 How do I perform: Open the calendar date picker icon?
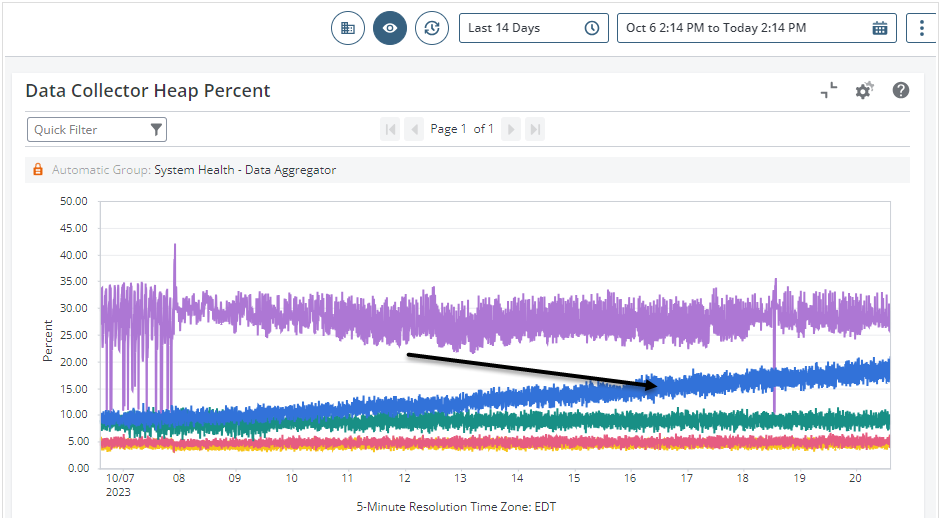(880, 28)
